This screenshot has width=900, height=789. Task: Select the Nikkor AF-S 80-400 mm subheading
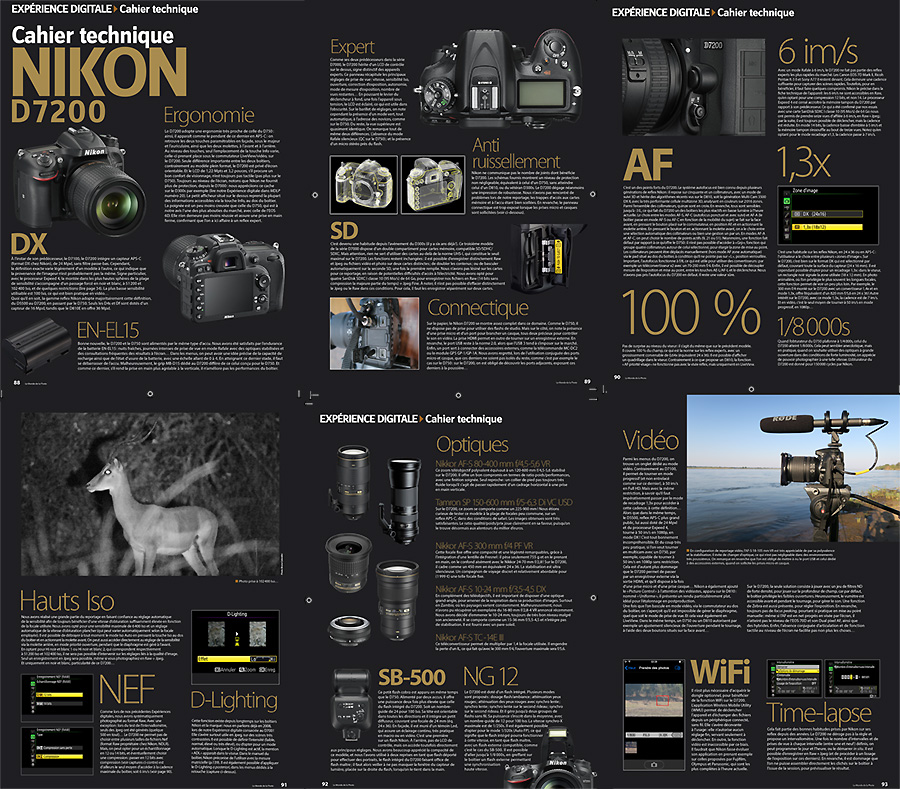tap(493, 464)
